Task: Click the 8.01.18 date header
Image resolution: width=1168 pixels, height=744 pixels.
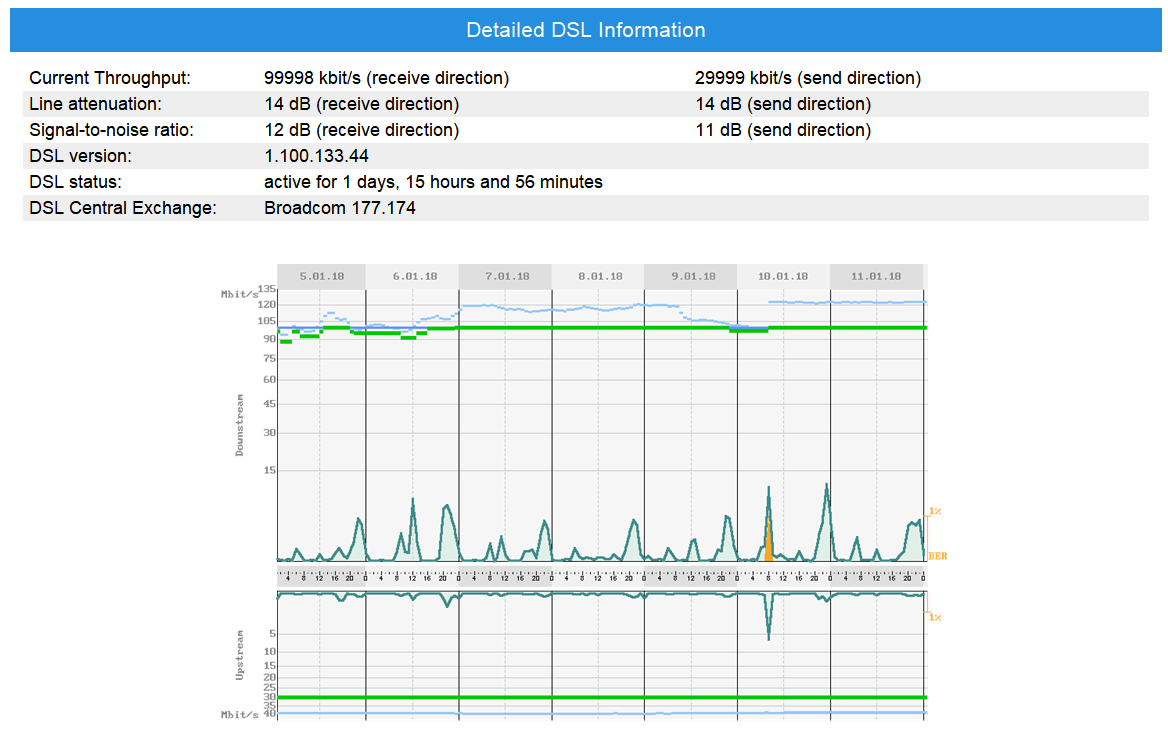Action: pos(598,276)
